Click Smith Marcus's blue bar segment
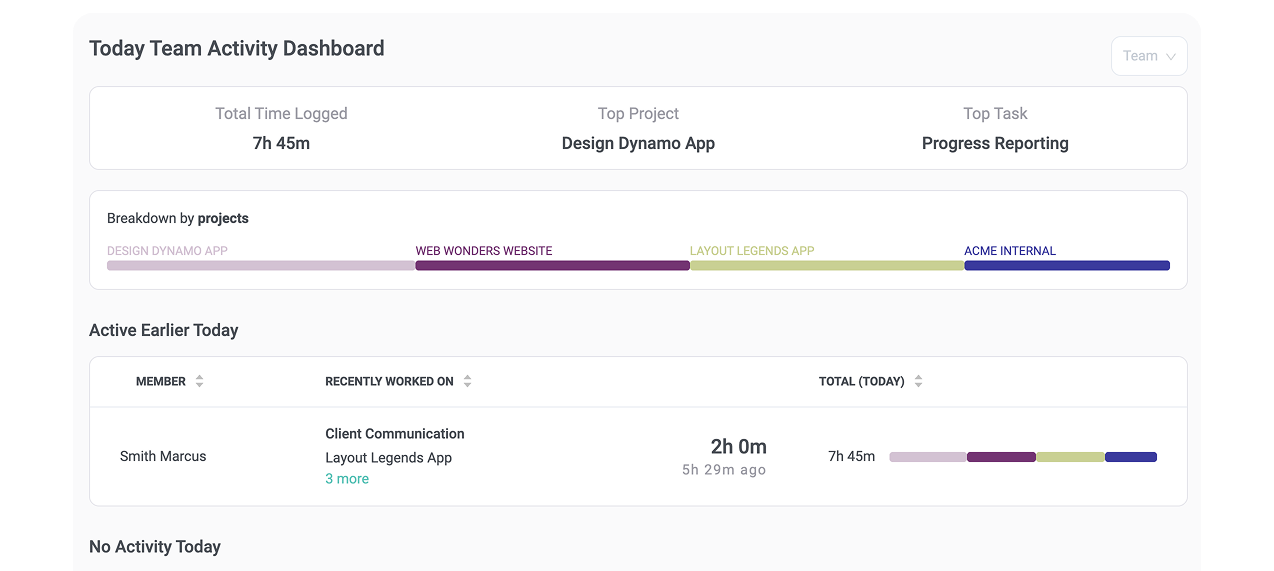The image size is (1274, 571). [x=1131, y=457]
